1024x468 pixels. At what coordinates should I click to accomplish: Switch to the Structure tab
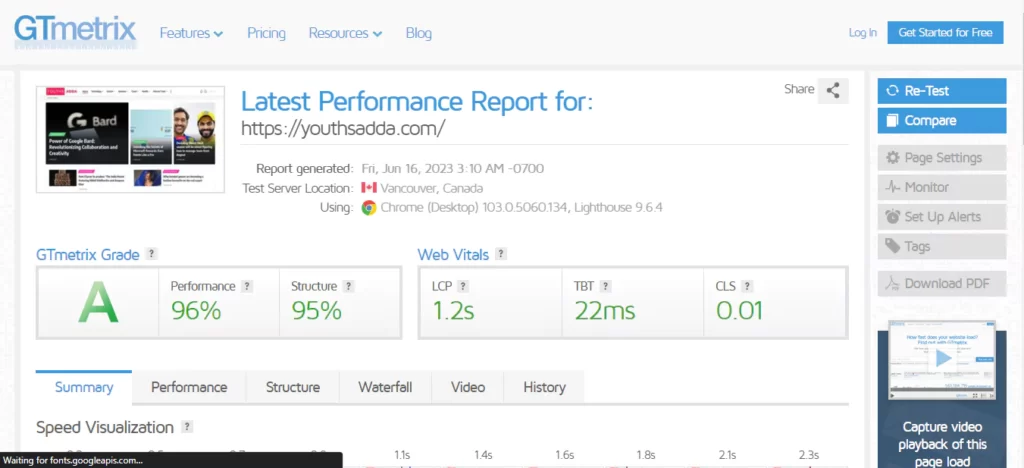tap(293, 387)
